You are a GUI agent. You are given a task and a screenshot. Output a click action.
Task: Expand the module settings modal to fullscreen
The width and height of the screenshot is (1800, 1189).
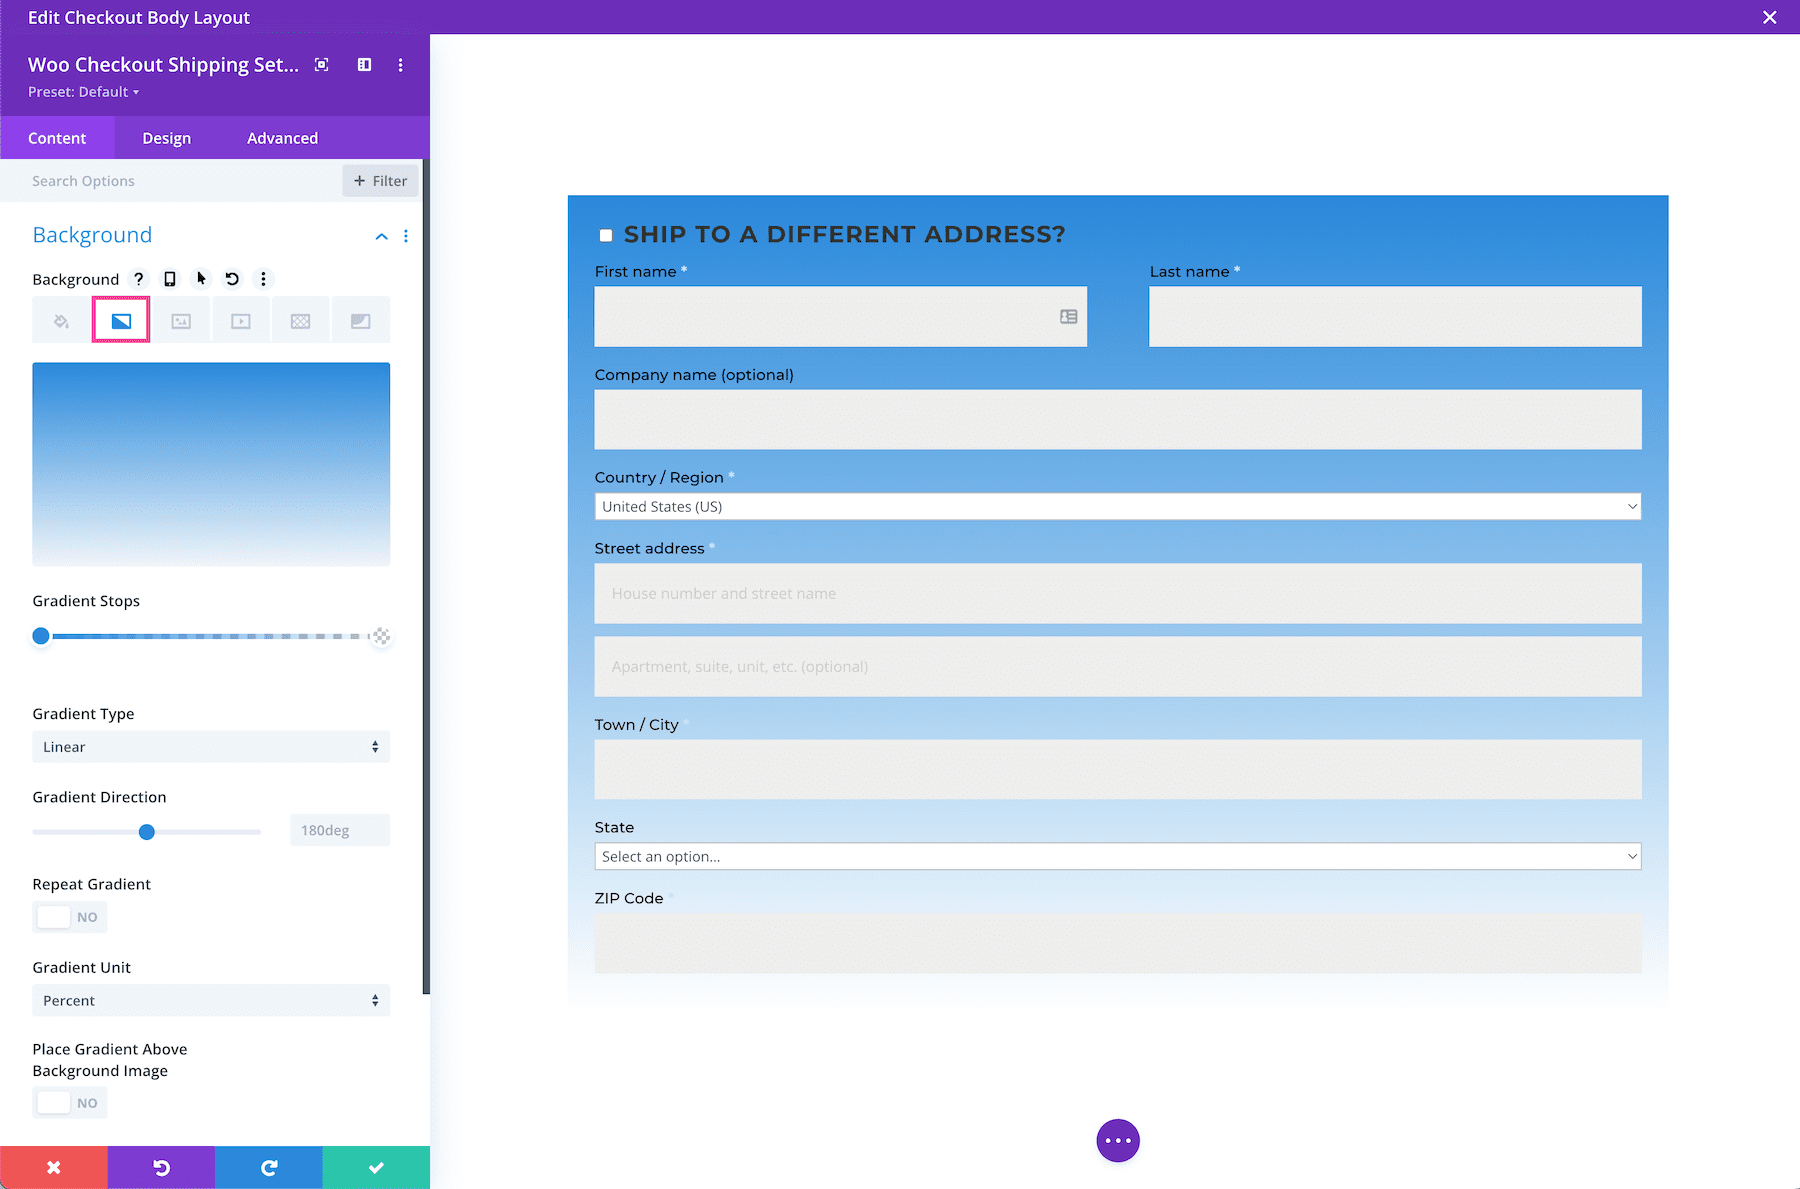[321, 64]
